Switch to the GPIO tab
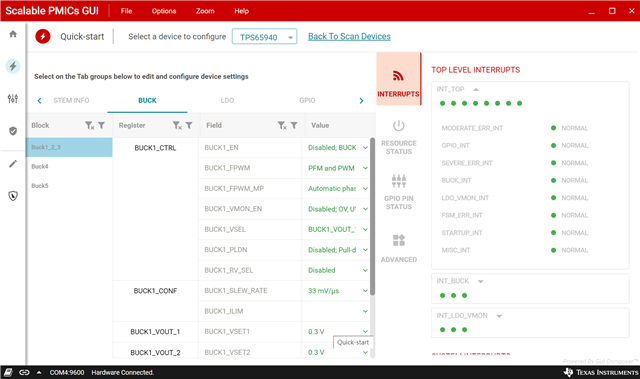This screenshot has height=379, width=640. pos(307,100)
